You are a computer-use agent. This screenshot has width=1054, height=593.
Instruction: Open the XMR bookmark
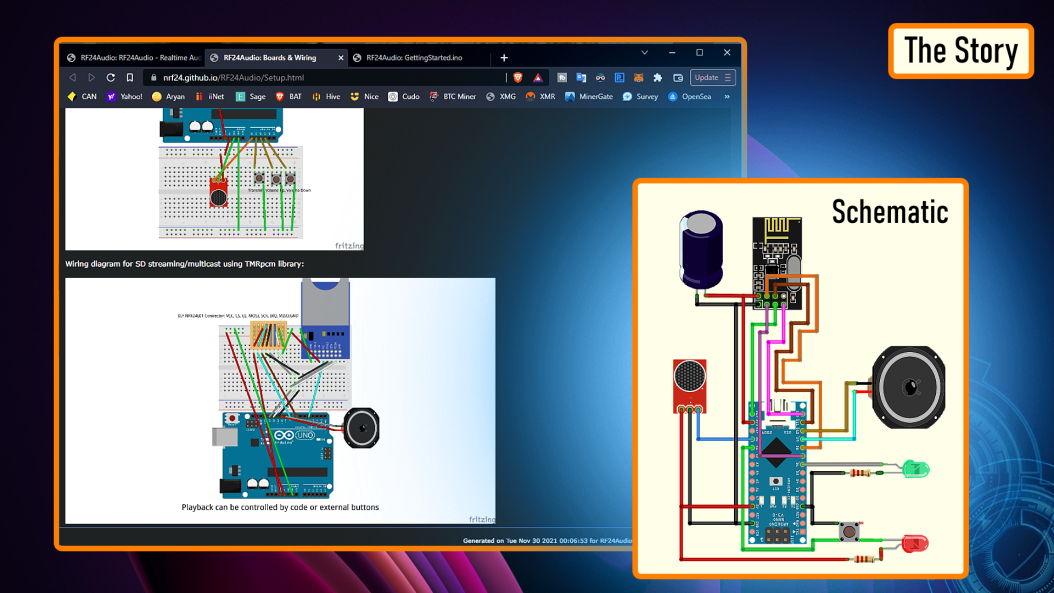541,97
